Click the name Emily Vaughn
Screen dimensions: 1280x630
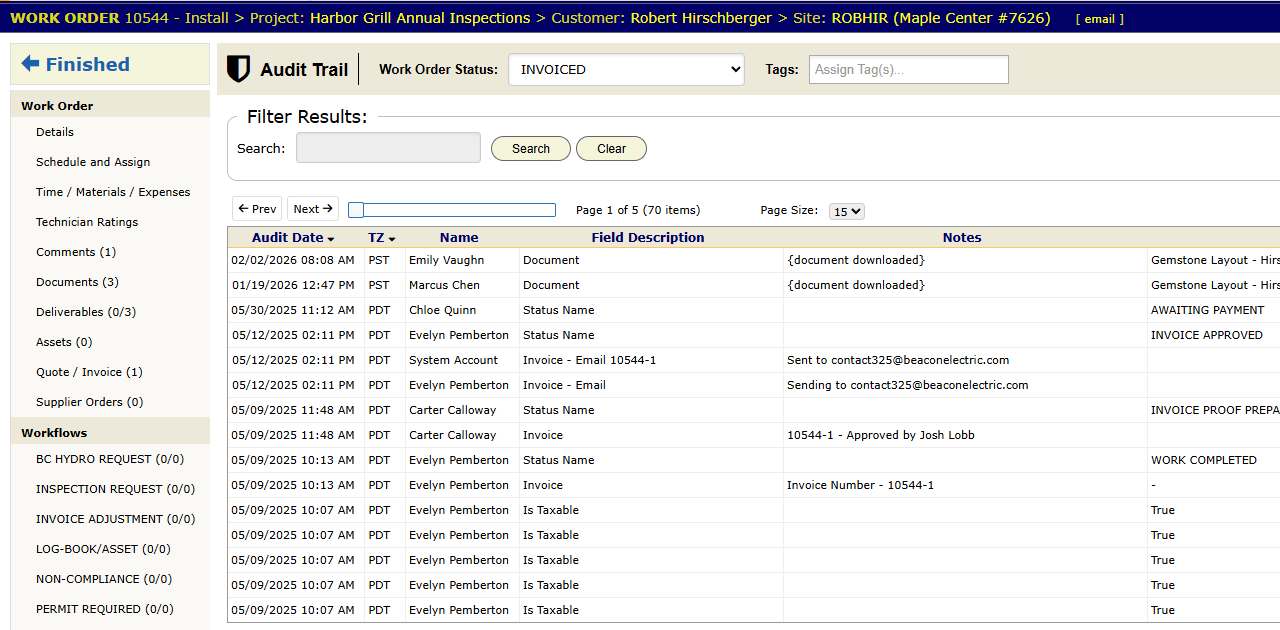click(x=446, y=260)
